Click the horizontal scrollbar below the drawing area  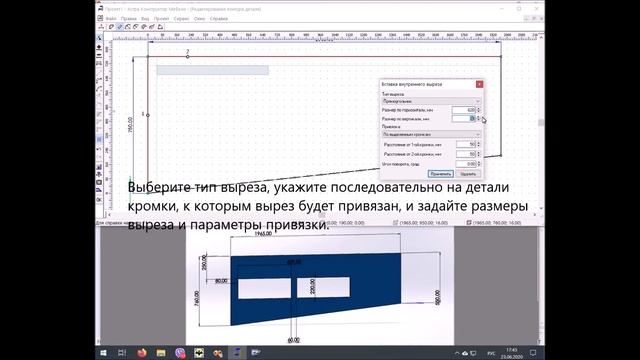click(322, 215)
